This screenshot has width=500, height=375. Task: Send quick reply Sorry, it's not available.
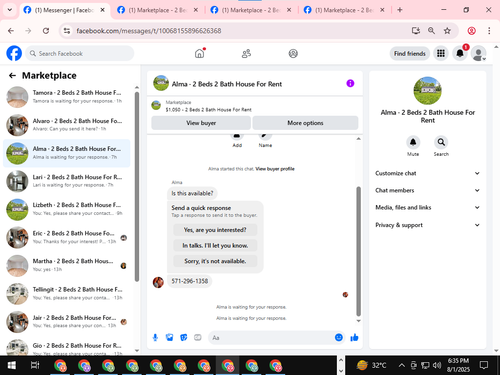pyautogui.click(x=215, y=261)
